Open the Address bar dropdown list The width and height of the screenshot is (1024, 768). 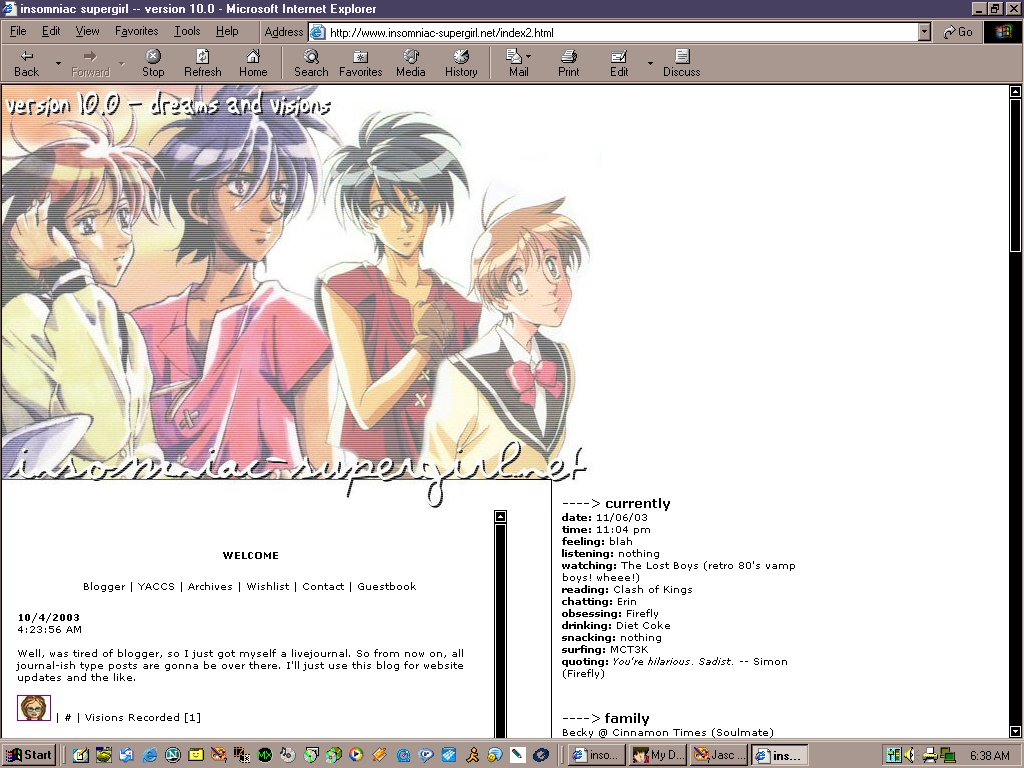pyautogui.click(x=924, y=32)
